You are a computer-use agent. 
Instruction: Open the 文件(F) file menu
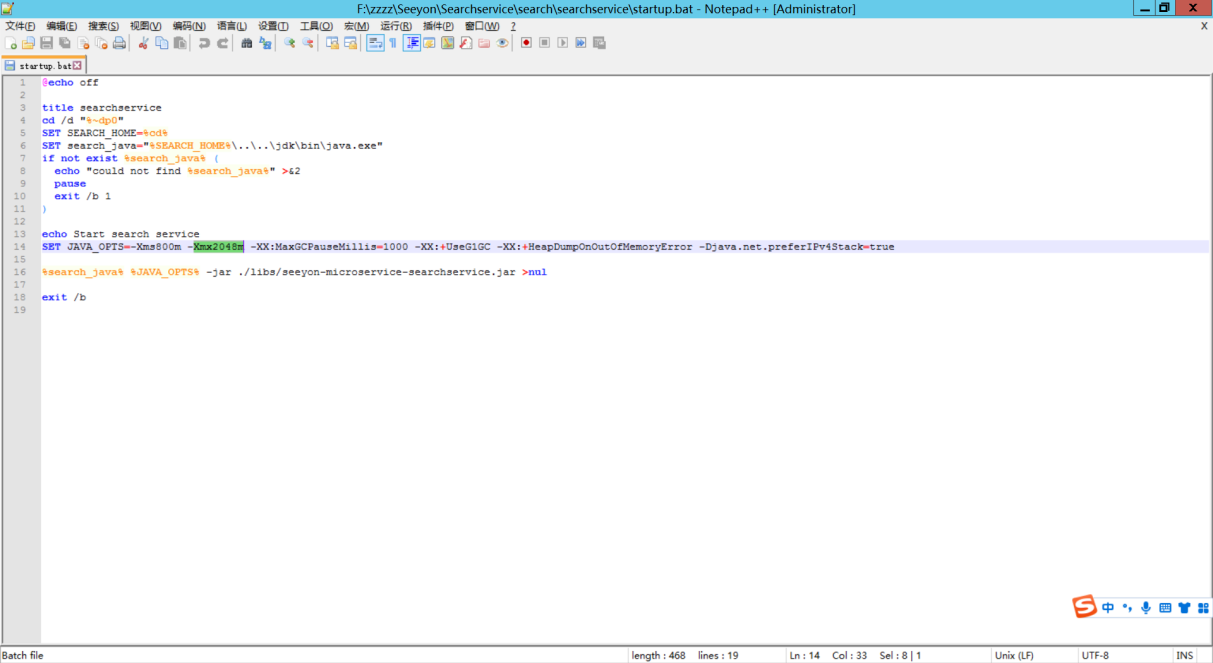pyautogui.click(x=20, y=26)
